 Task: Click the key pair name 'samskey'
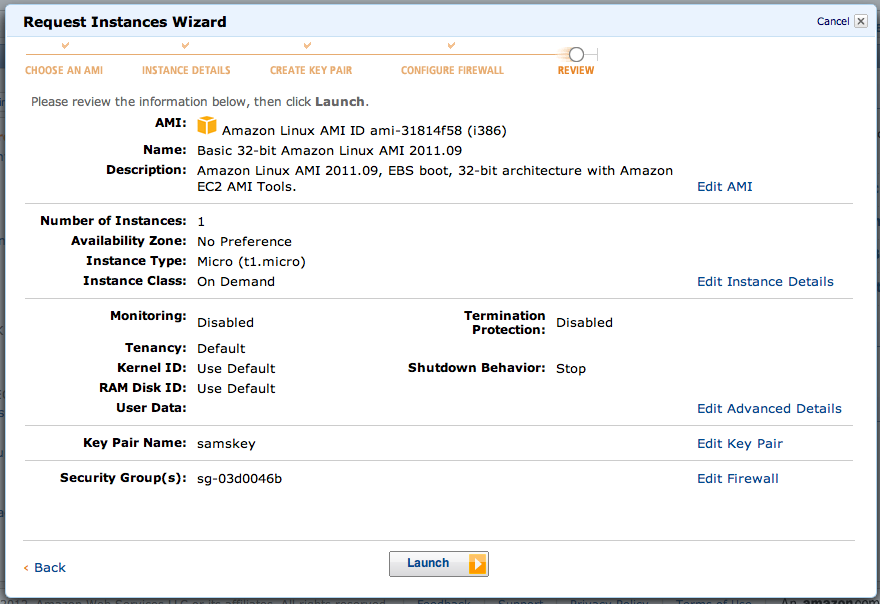click(226, 443)
